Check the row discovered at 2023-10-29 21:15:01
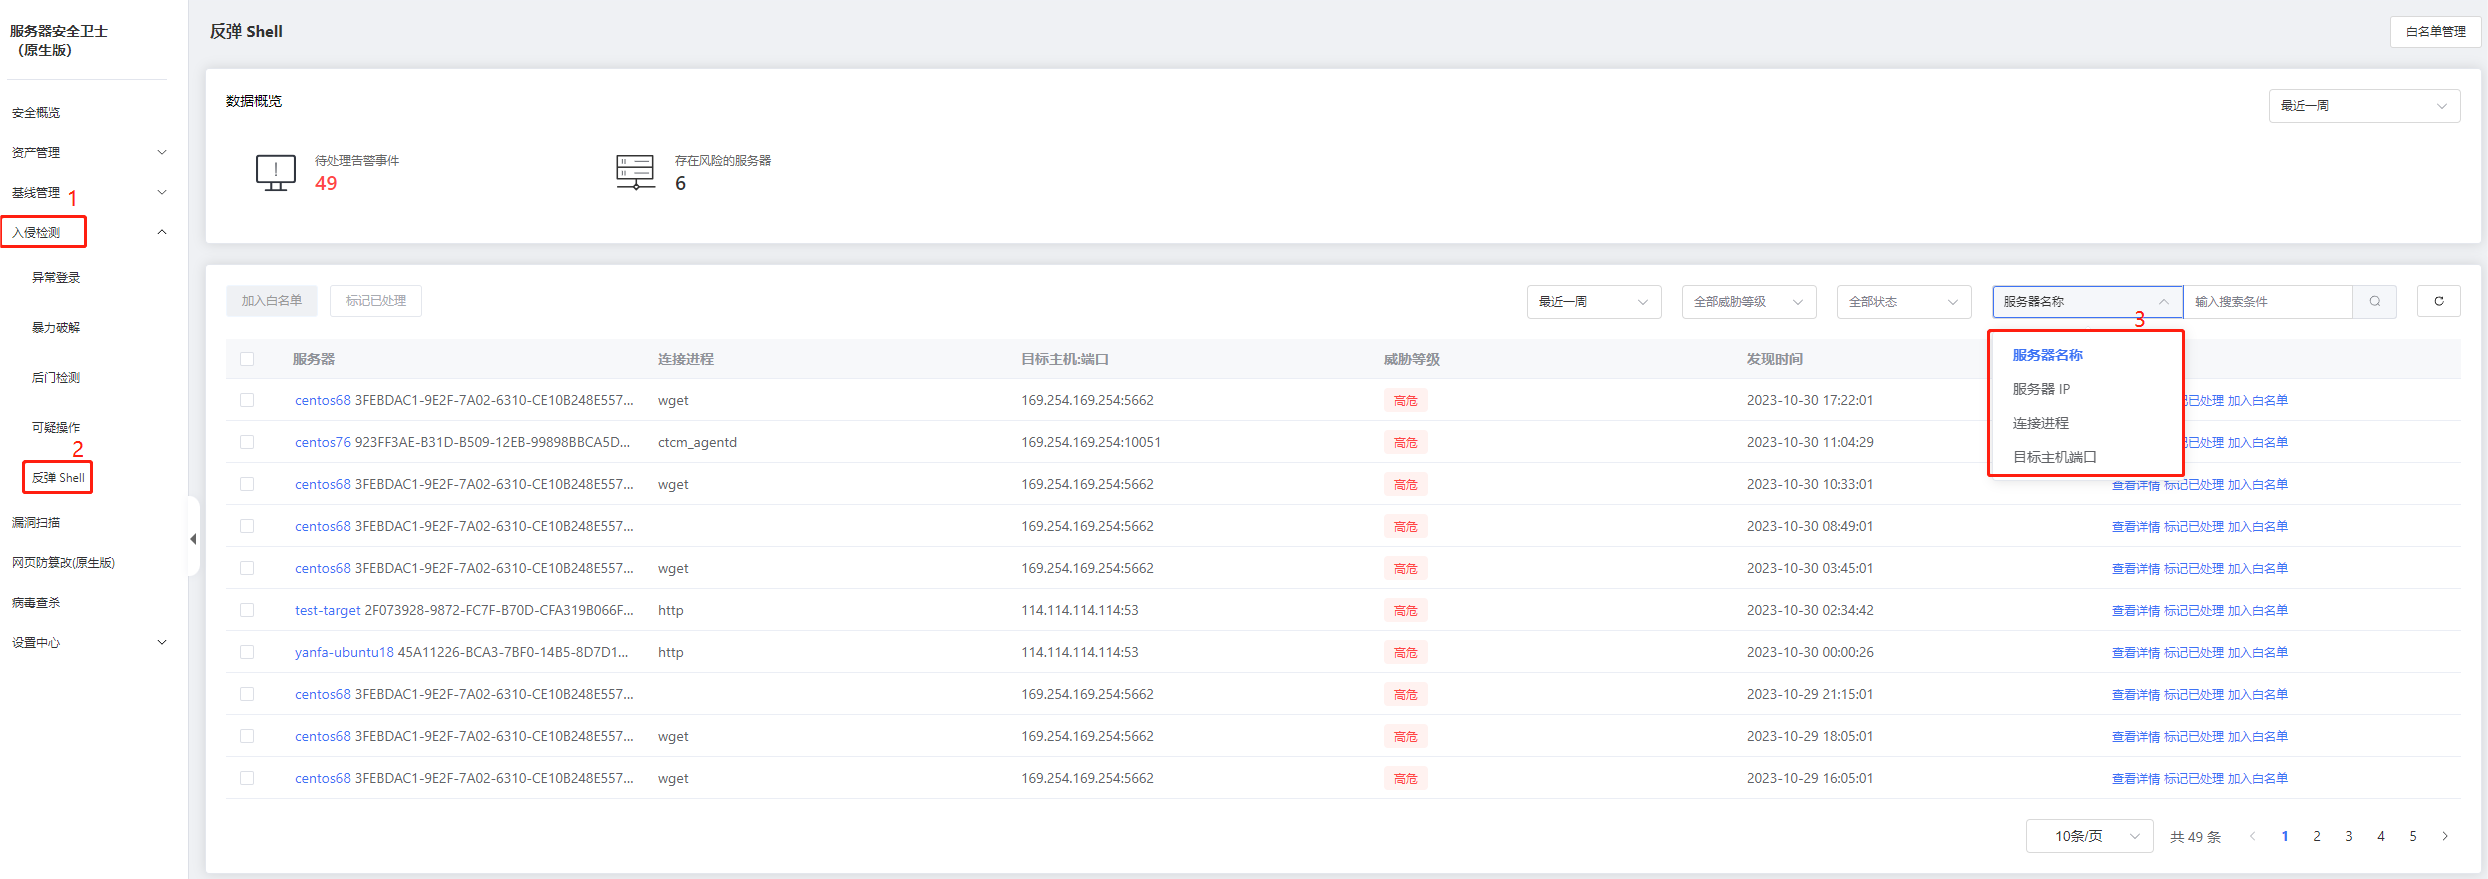Image resolution: width=2488 pixels, height=879 pixels. pyautogui.click(x=247, y=694)
